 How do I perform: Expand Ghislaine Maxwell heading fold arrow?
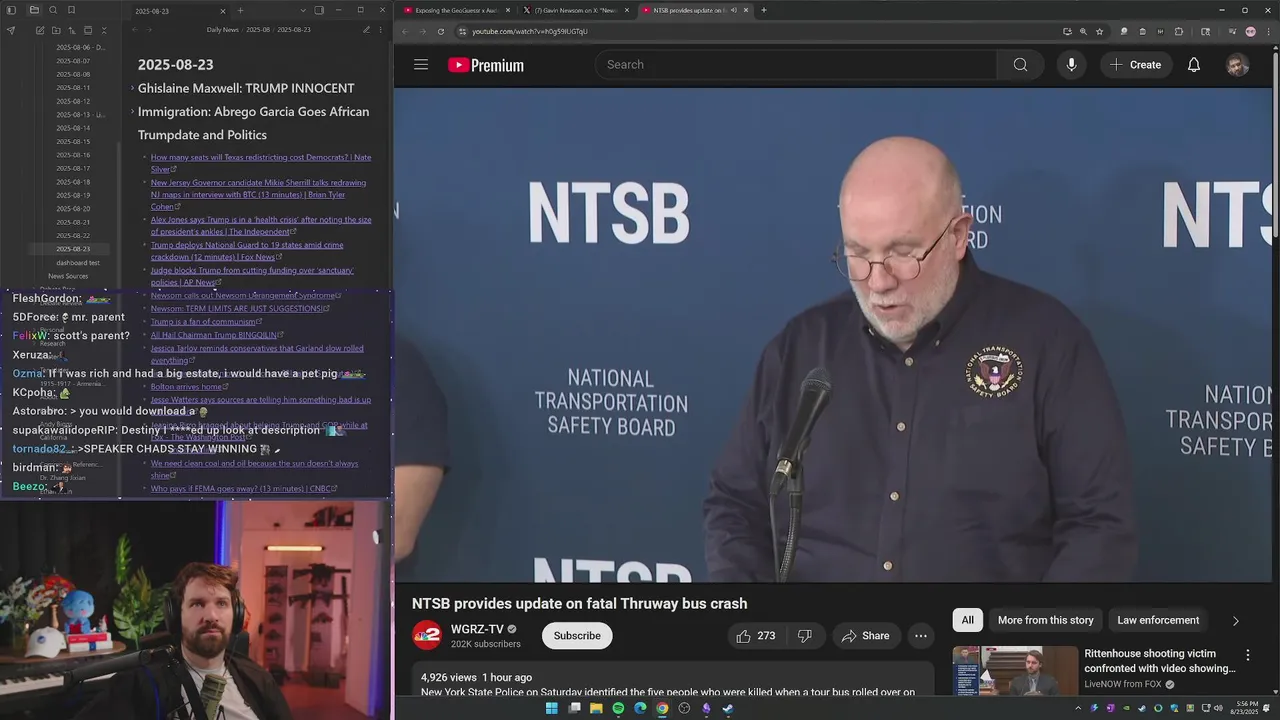(x=132, y=88)
